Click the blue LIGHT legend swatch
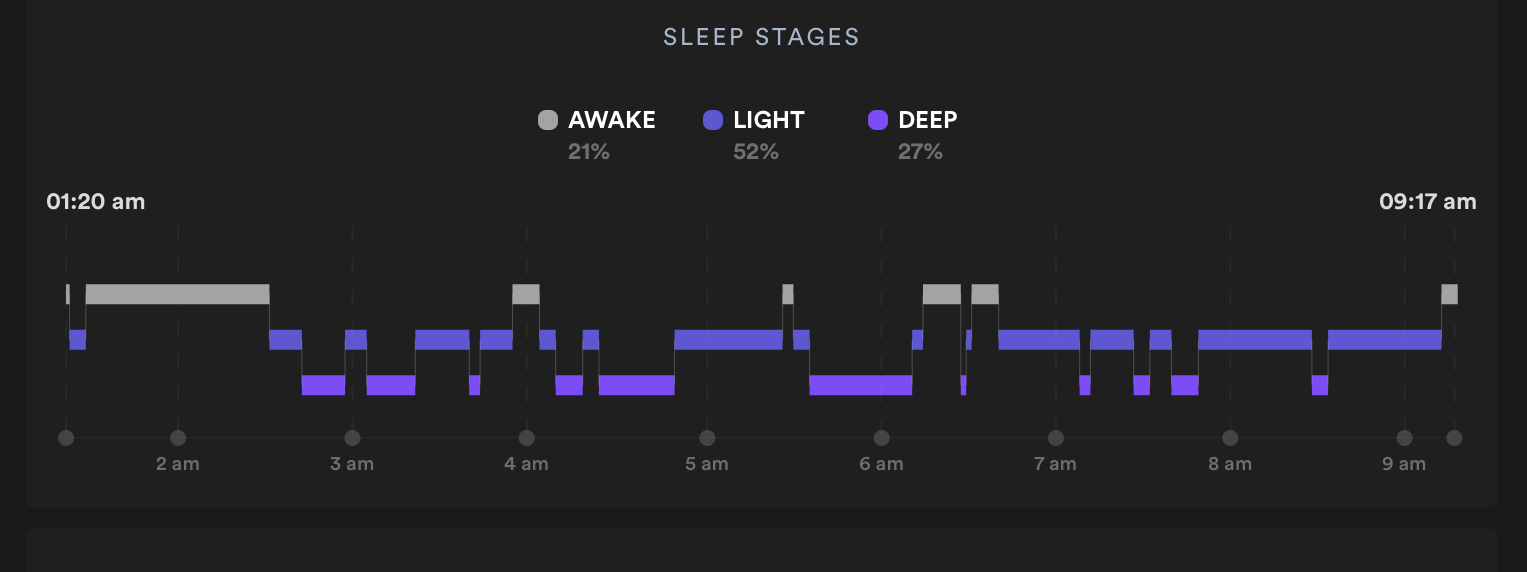 (x=713, y=120)
